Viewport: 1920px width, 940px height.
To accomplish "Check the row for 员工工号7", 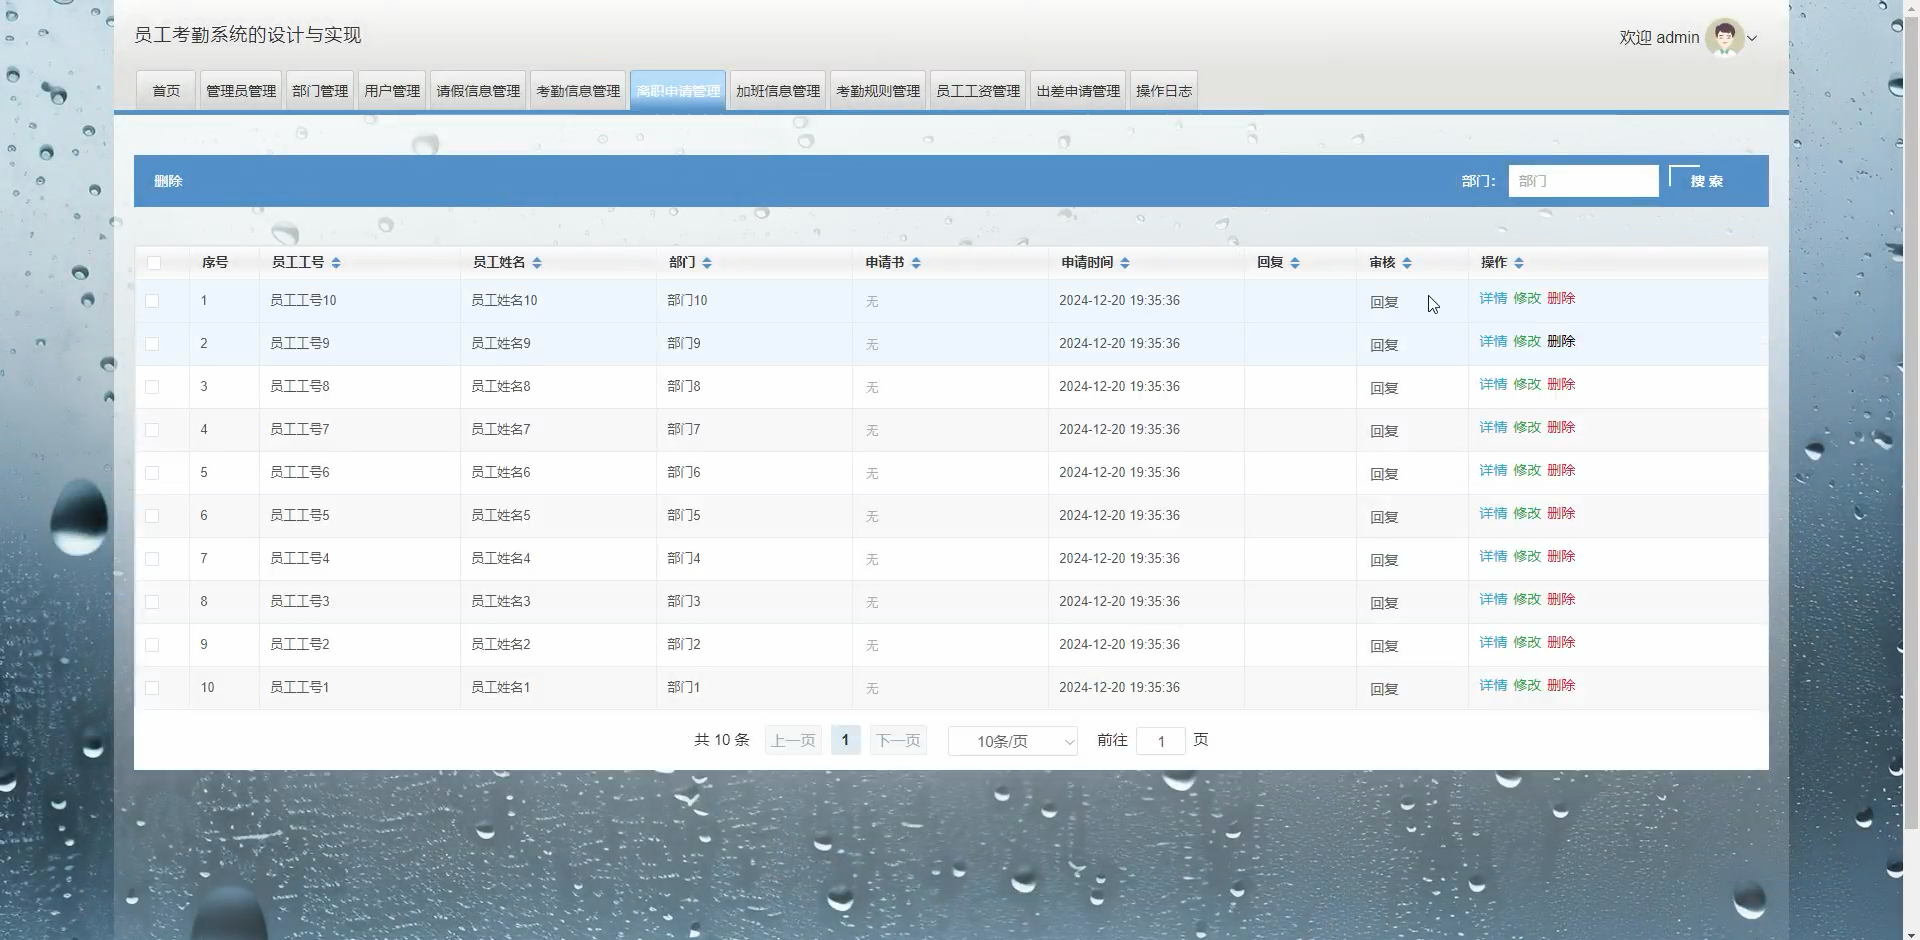I will pos(152,430).
